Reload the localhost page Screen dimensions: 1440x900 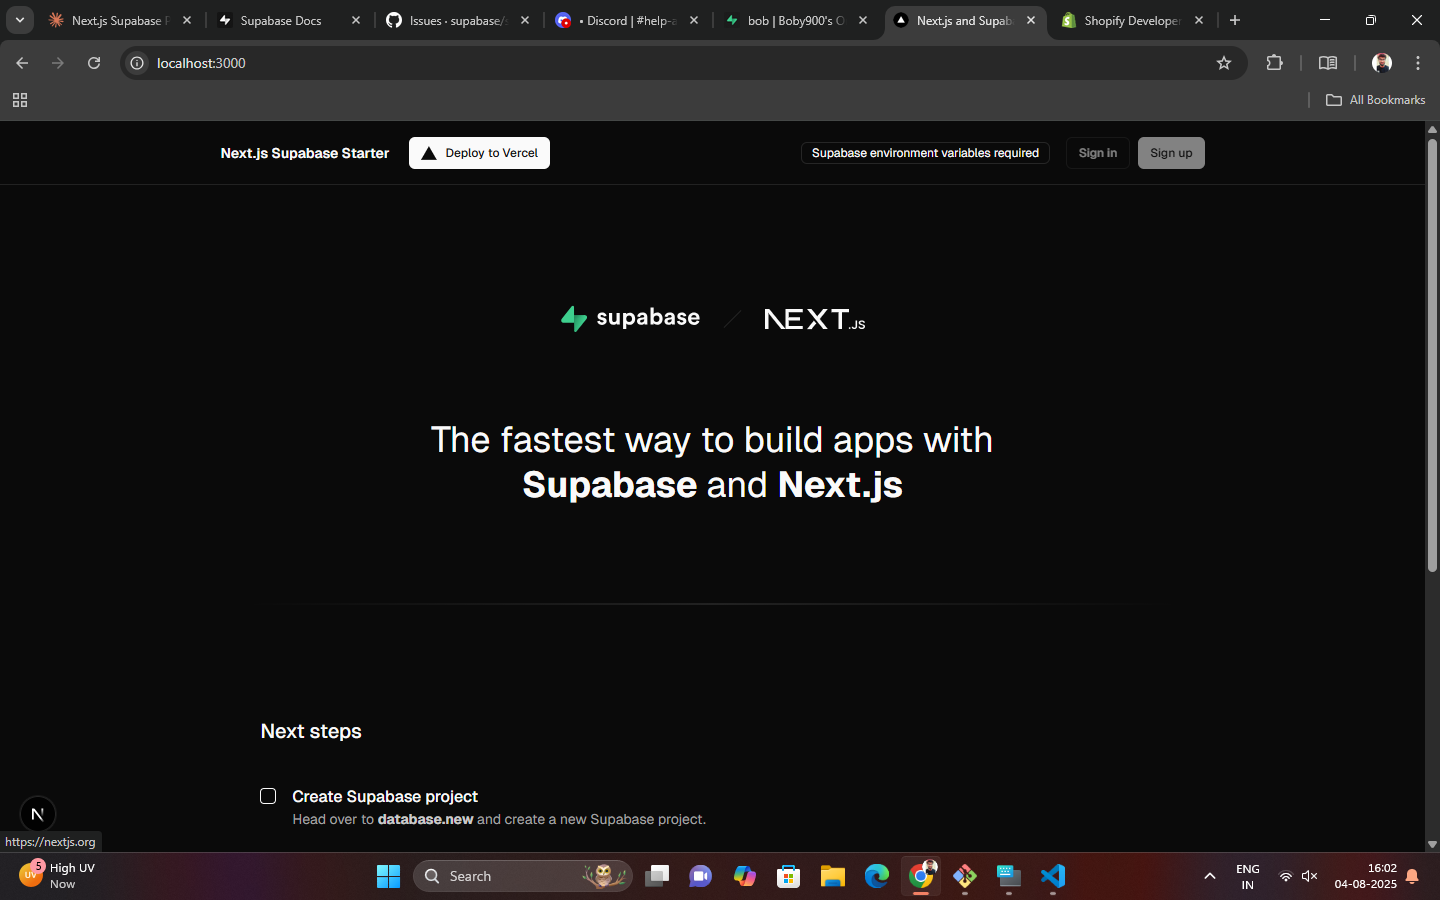[94, 63]
